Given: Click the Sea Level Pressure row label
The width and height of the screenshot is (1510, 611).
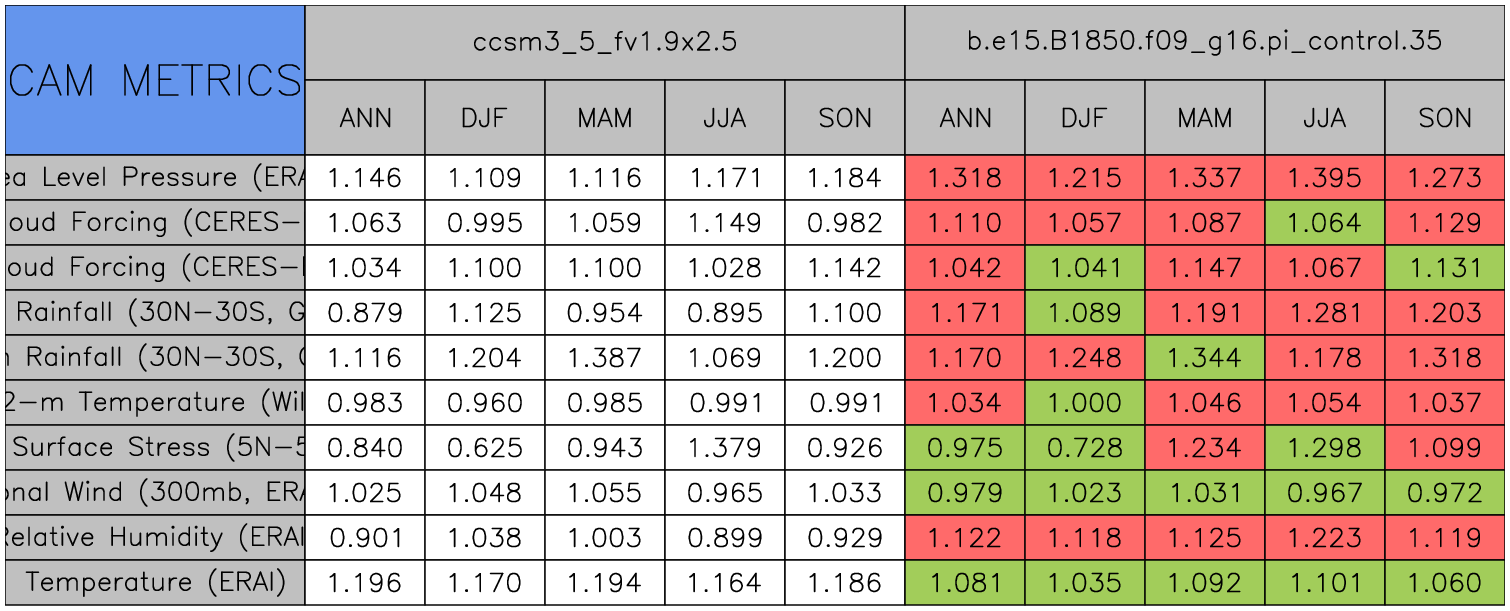Looking at the screenshot, I should tap(155, 177).
